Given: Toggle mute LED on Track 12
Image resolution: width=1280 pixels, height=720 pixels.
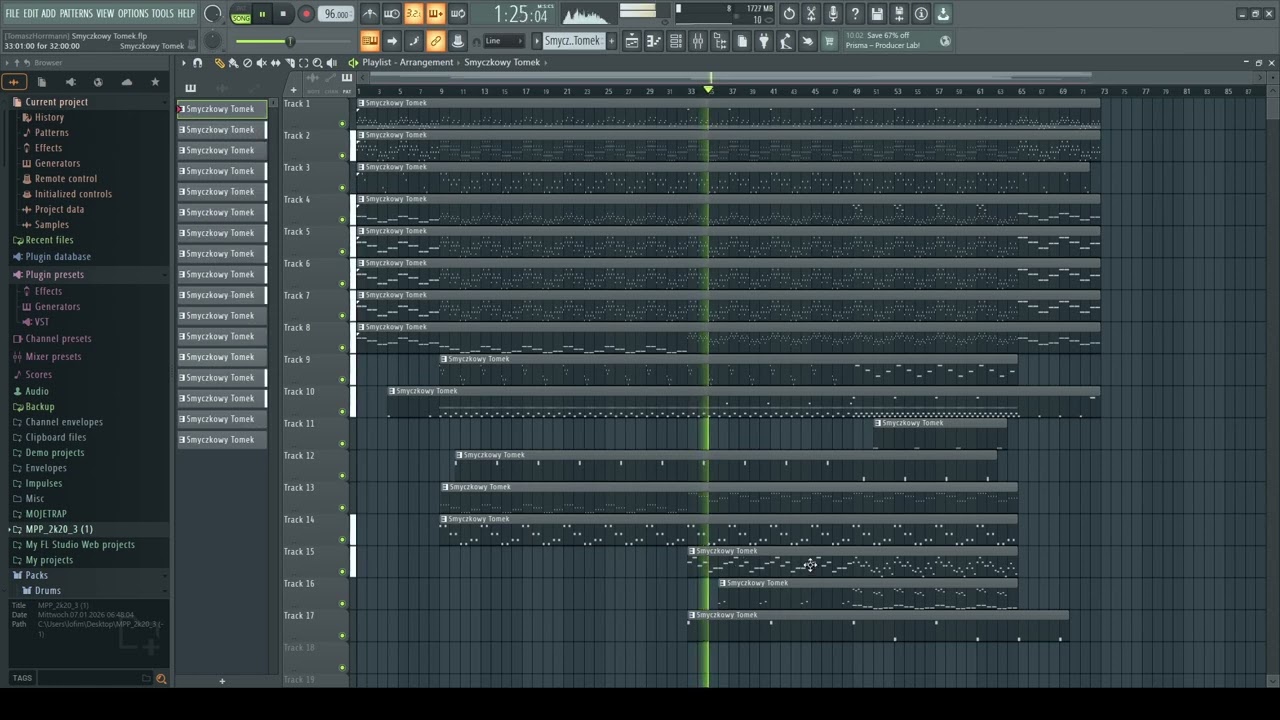Looking at the screenshot, I should pos(342,476).
